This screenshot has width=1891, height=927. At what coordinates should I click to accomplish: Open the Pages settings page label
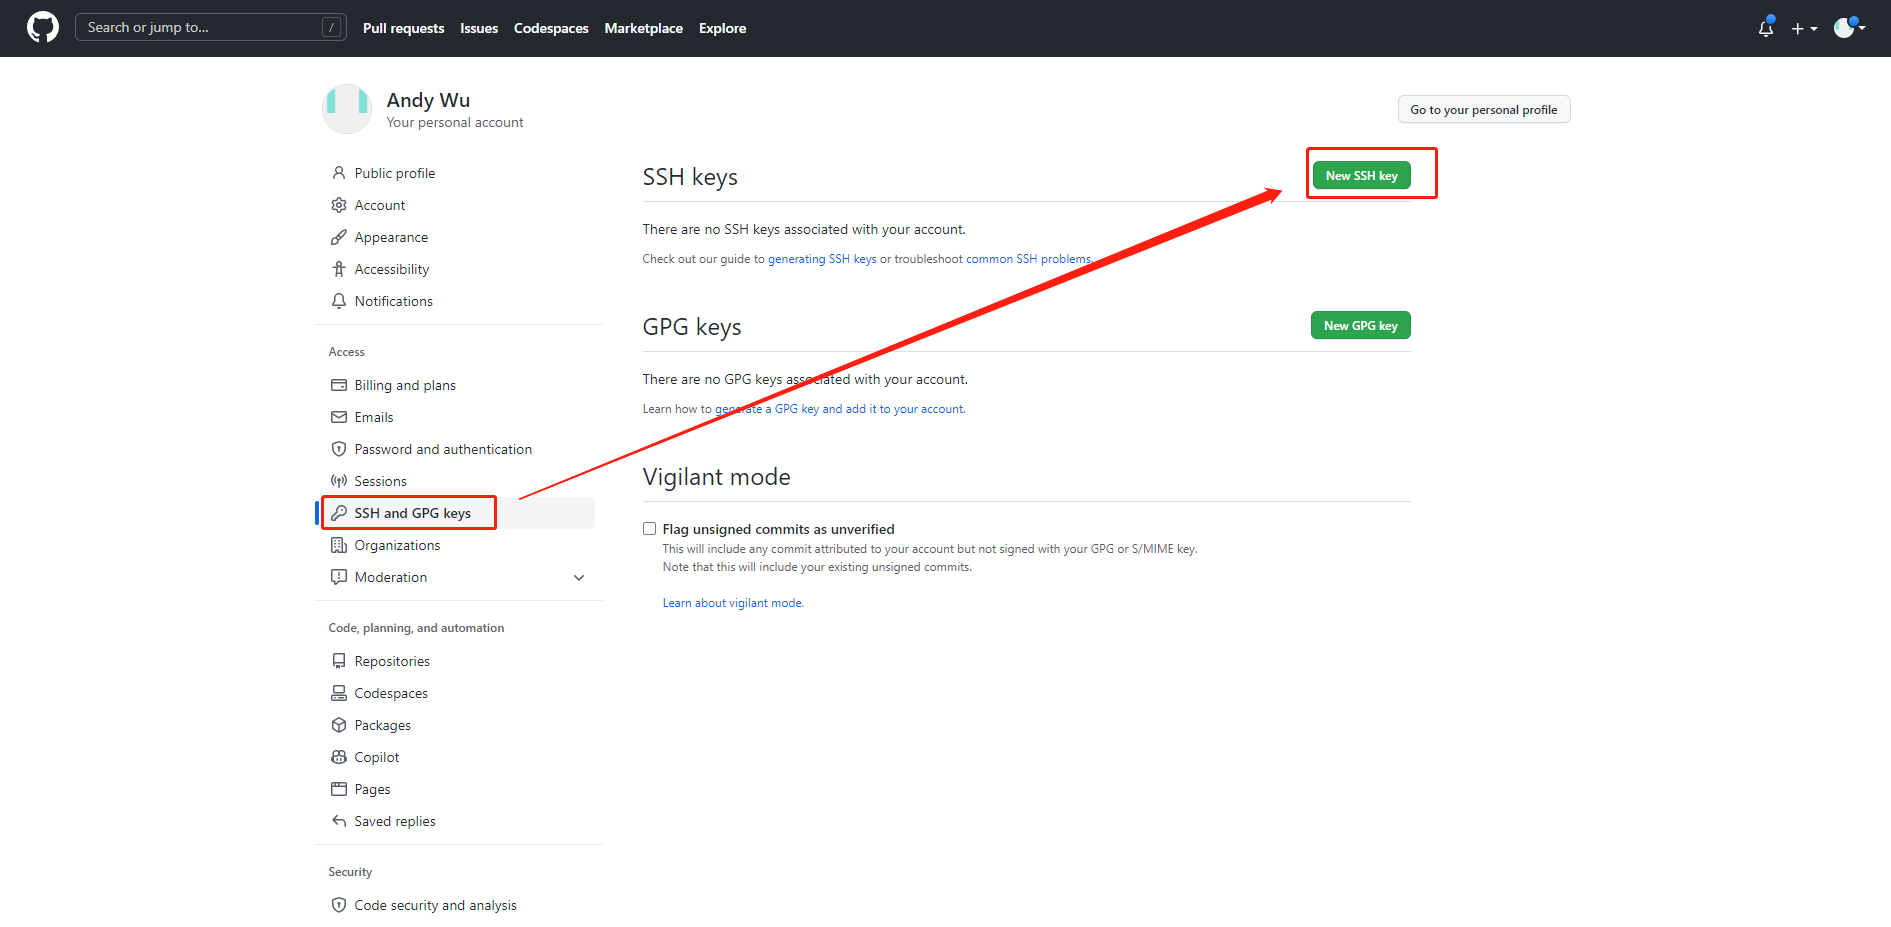pos(373,789)
